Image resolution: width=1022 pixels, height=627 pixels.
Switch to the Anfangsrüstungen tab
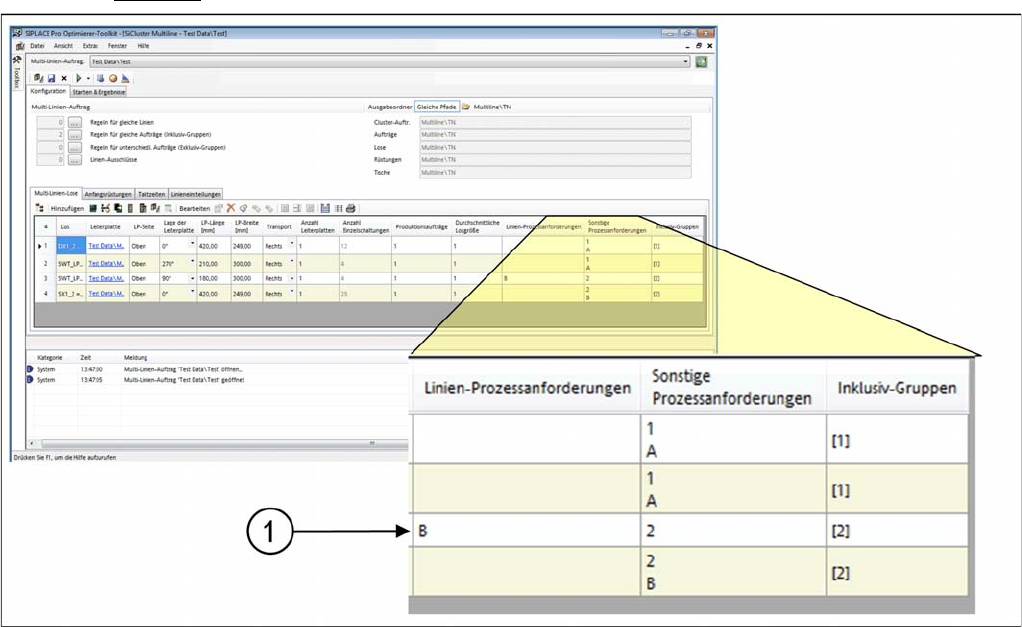coord(108,194)
